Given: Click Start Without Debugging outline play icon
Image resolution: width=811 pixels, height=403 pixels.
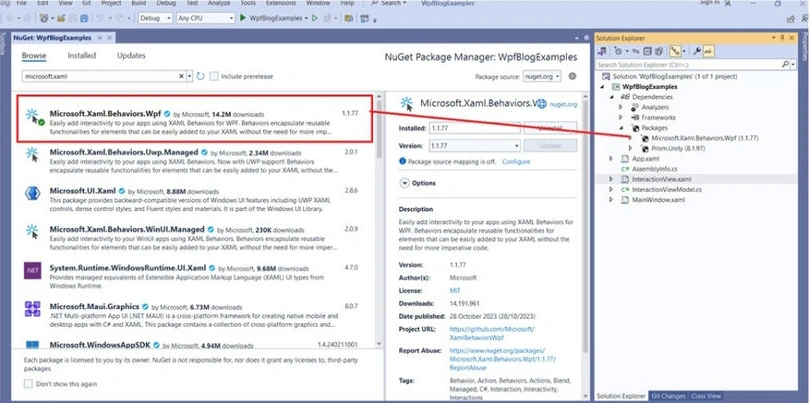Looking at the screenshot, I should coord(314,18).
